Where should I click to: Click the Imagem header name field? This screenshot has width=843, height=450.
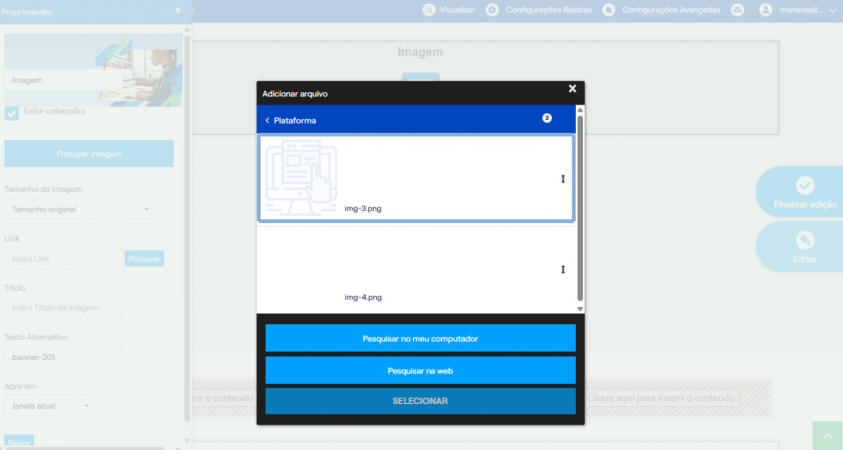pos(63,80)
